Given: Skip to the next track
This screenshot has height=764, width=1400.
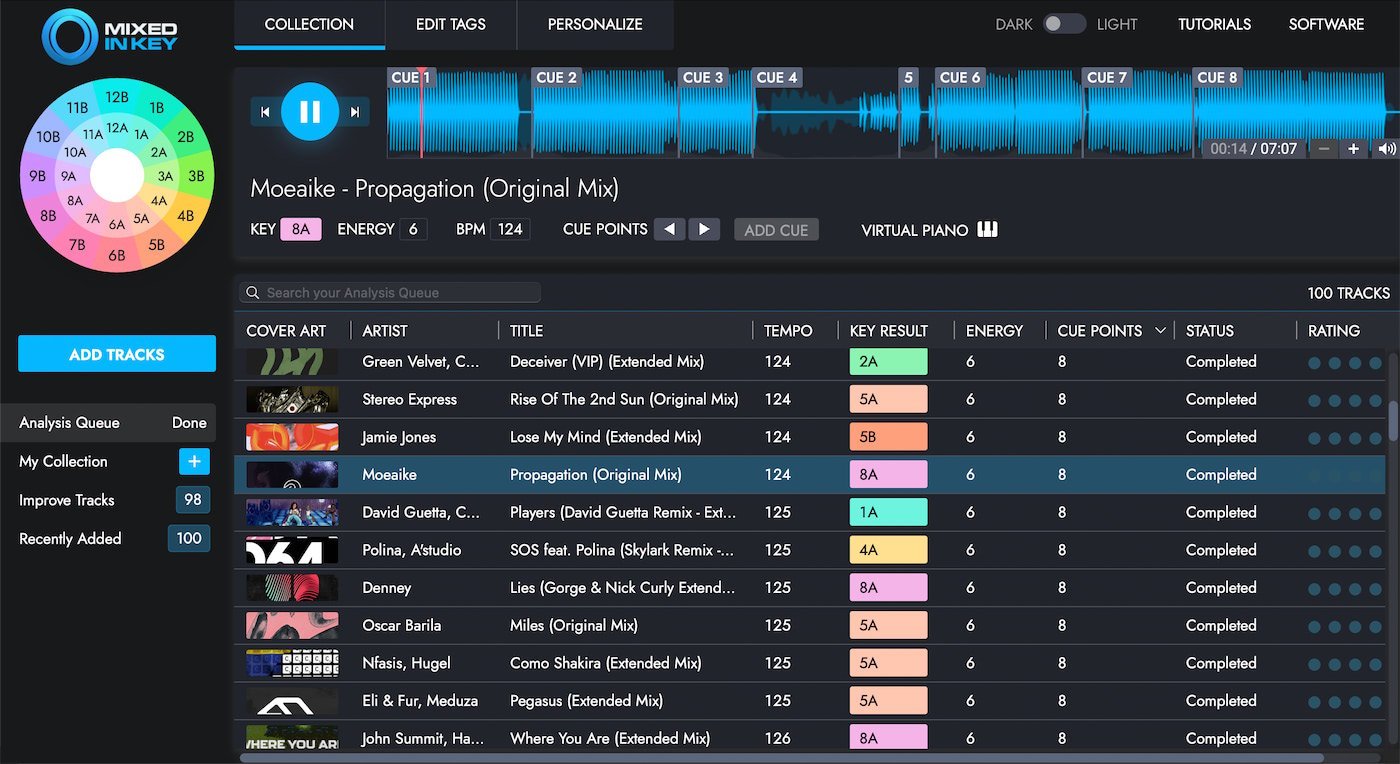Looking at the screenshot, I should coord(354,112).
